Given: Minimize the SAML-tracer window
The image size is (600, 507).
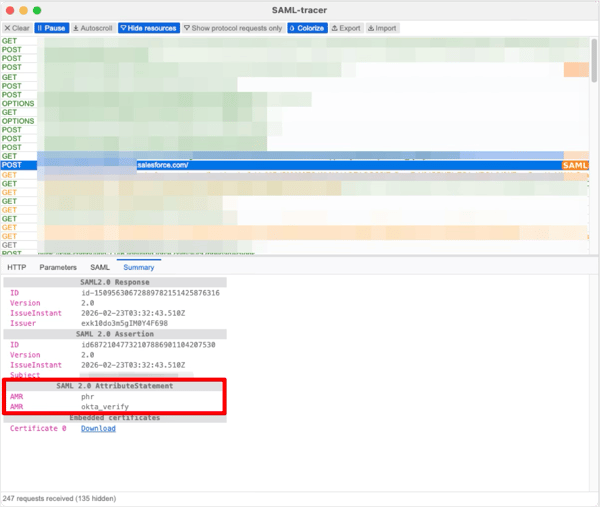Looking at the screenshot, I should click(x=24, y=10).
